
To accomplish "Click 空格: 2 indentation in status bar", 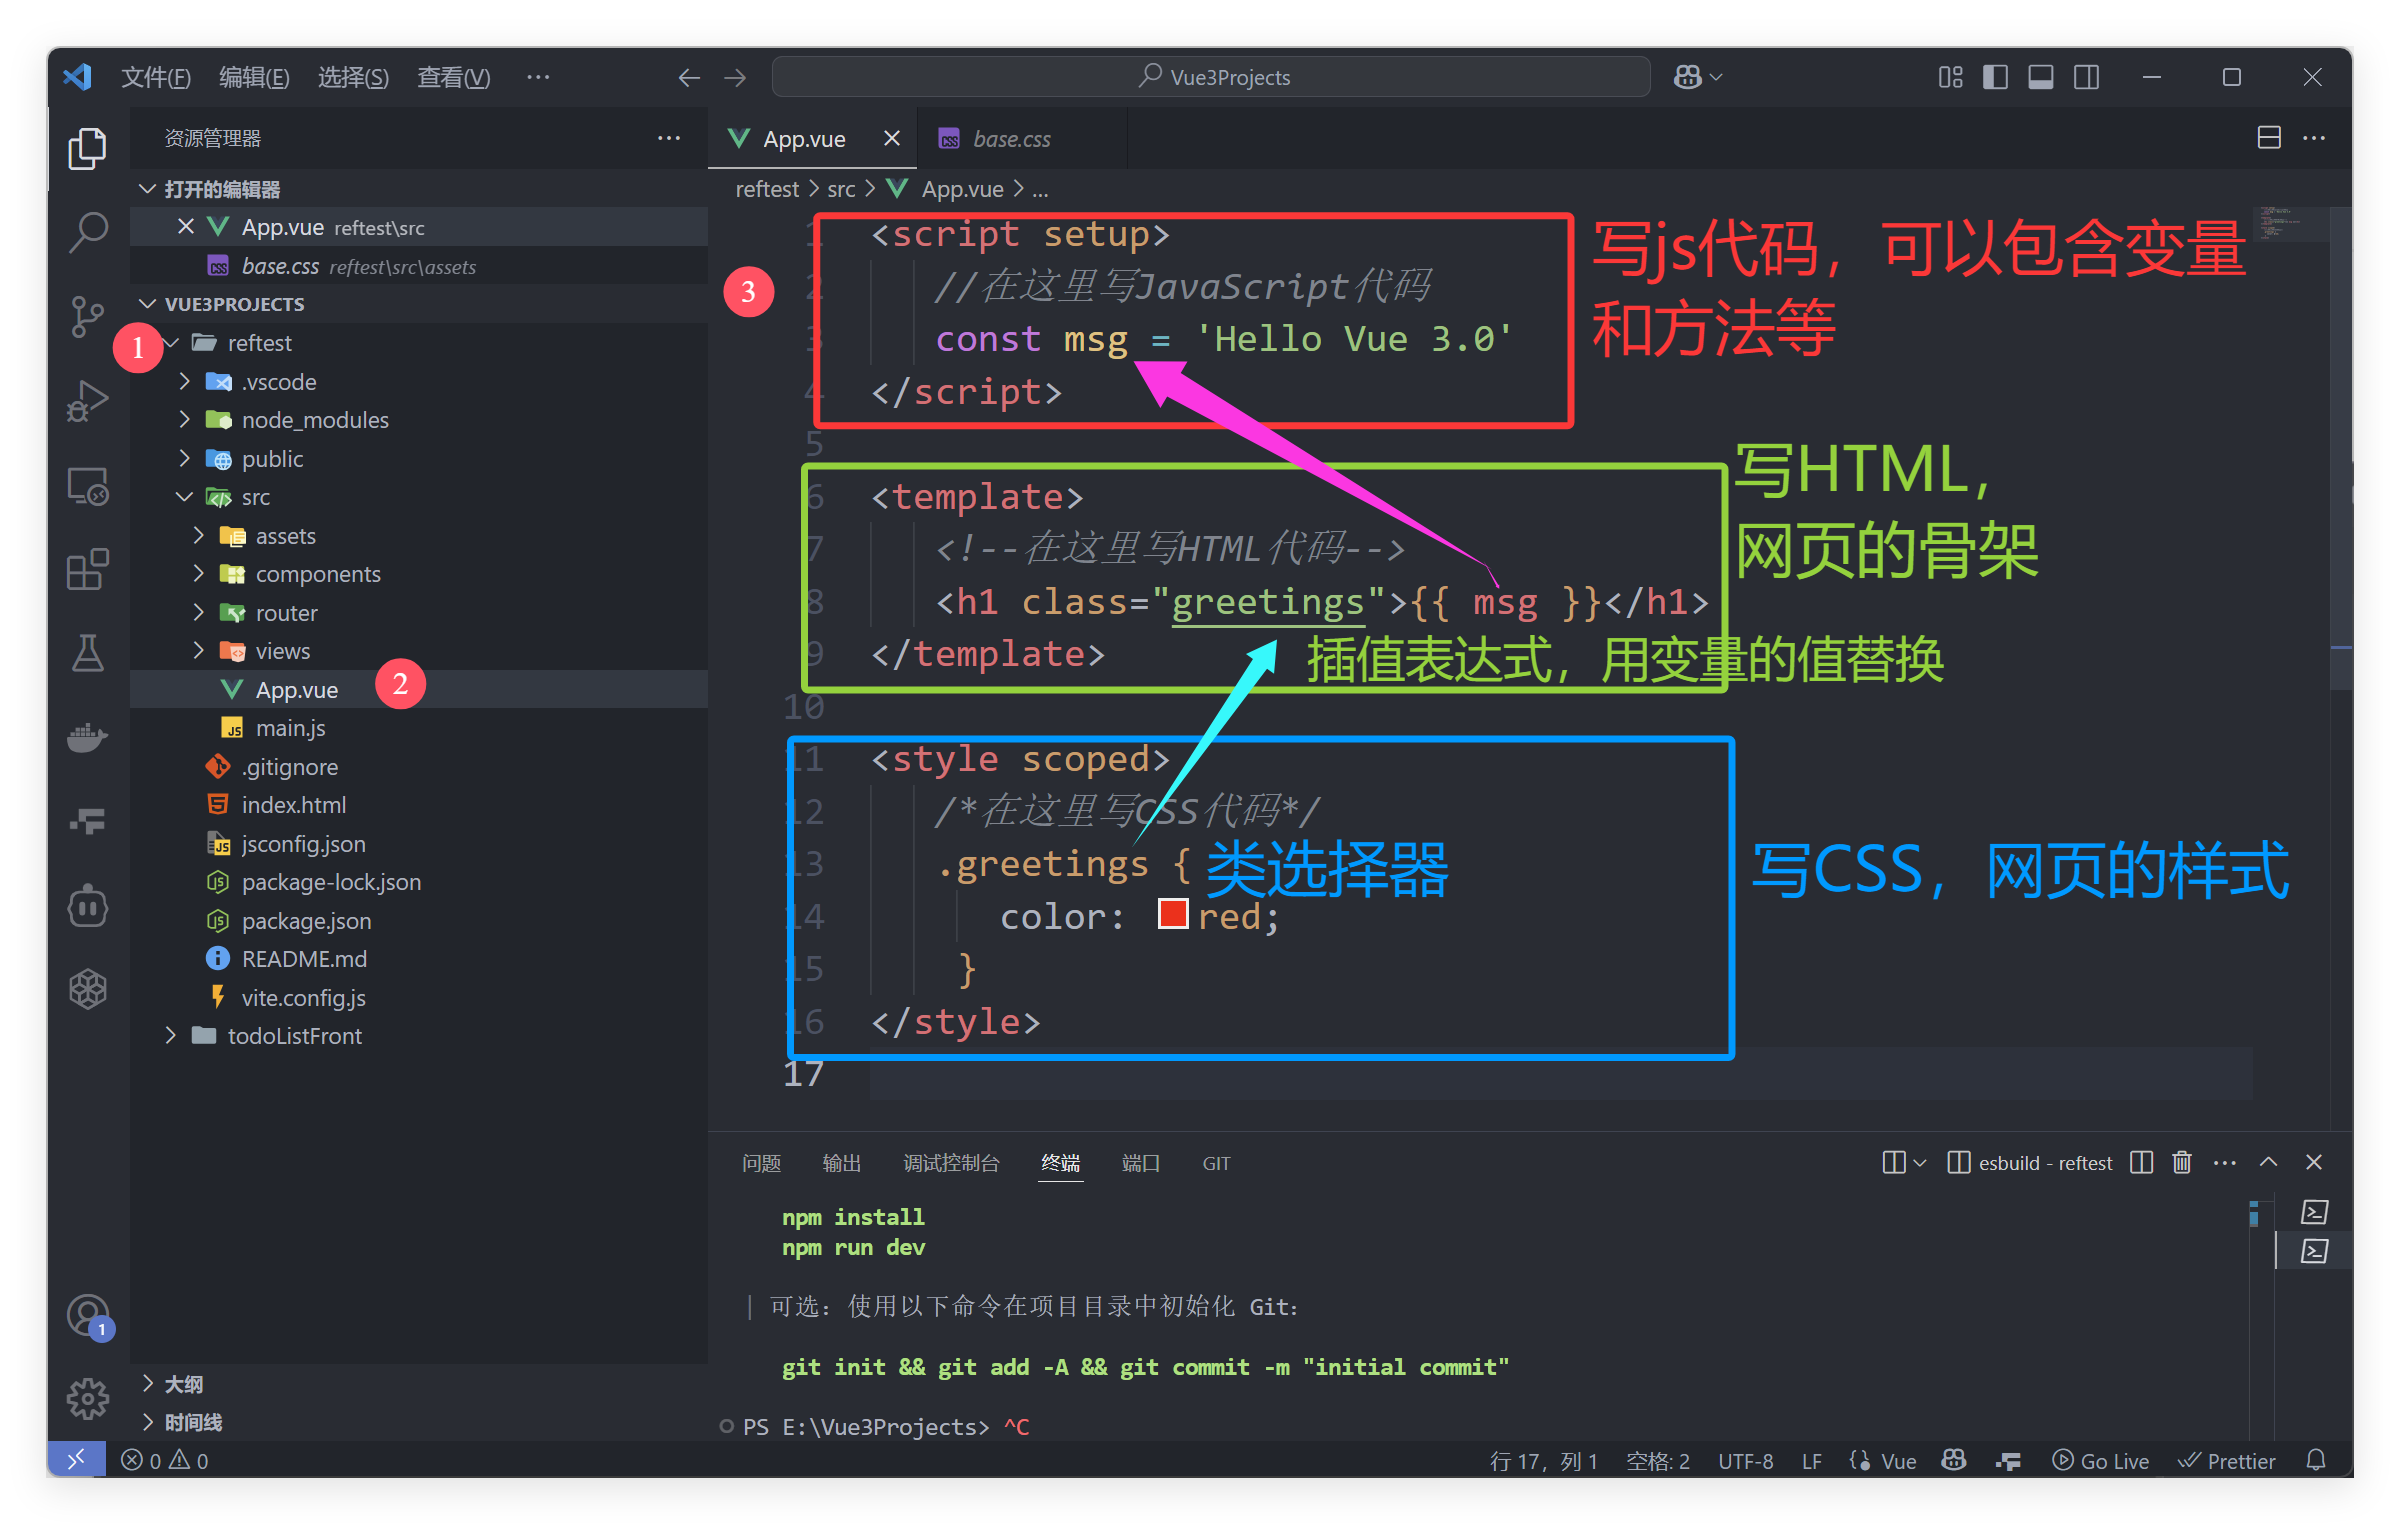I will pyautogui.click(x=1657, y=1460).
